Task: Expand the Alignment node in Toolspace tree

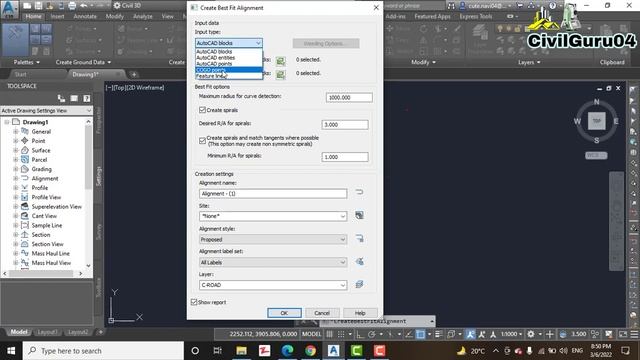Action: pos(16,178)
